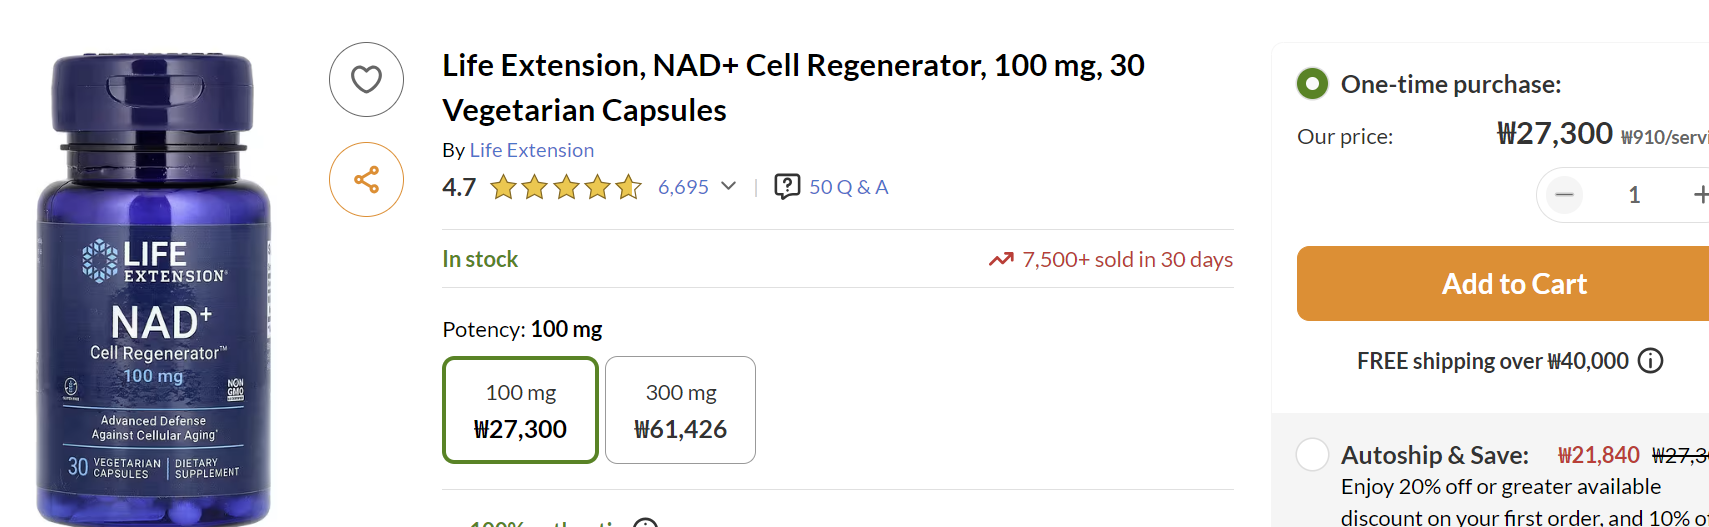Click the free shipping info icon
The width and height of the screenshot is (1709, 527).
(1651, 361)
